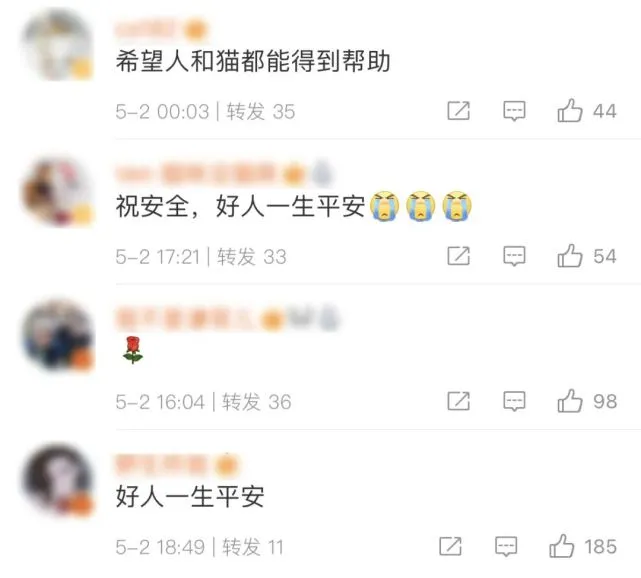This screenshot has width=641, height=578.
Task: Share the comment posted at 5-2 16:04
Action: click(458, 401)
